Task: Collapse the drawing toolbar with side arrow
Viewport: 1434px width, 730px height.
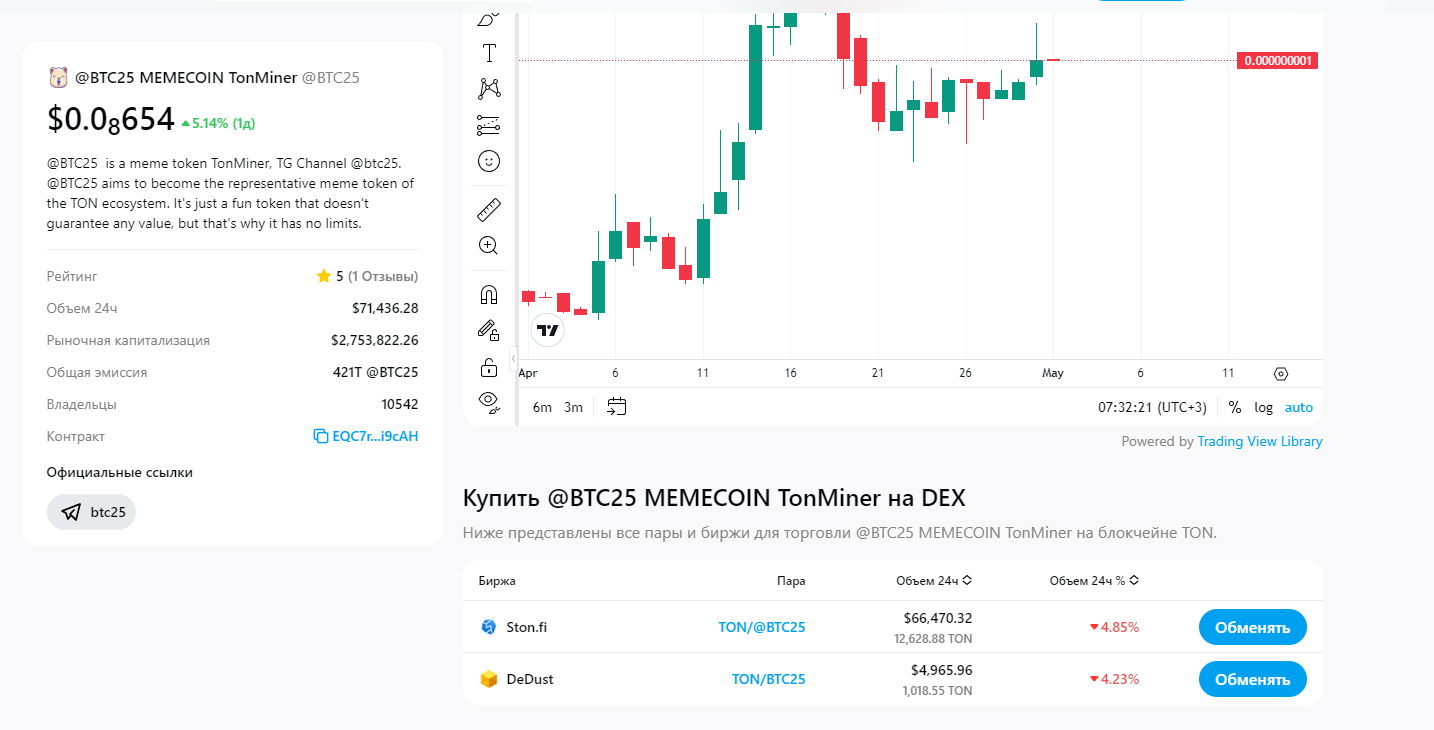Action: point(513,357)
